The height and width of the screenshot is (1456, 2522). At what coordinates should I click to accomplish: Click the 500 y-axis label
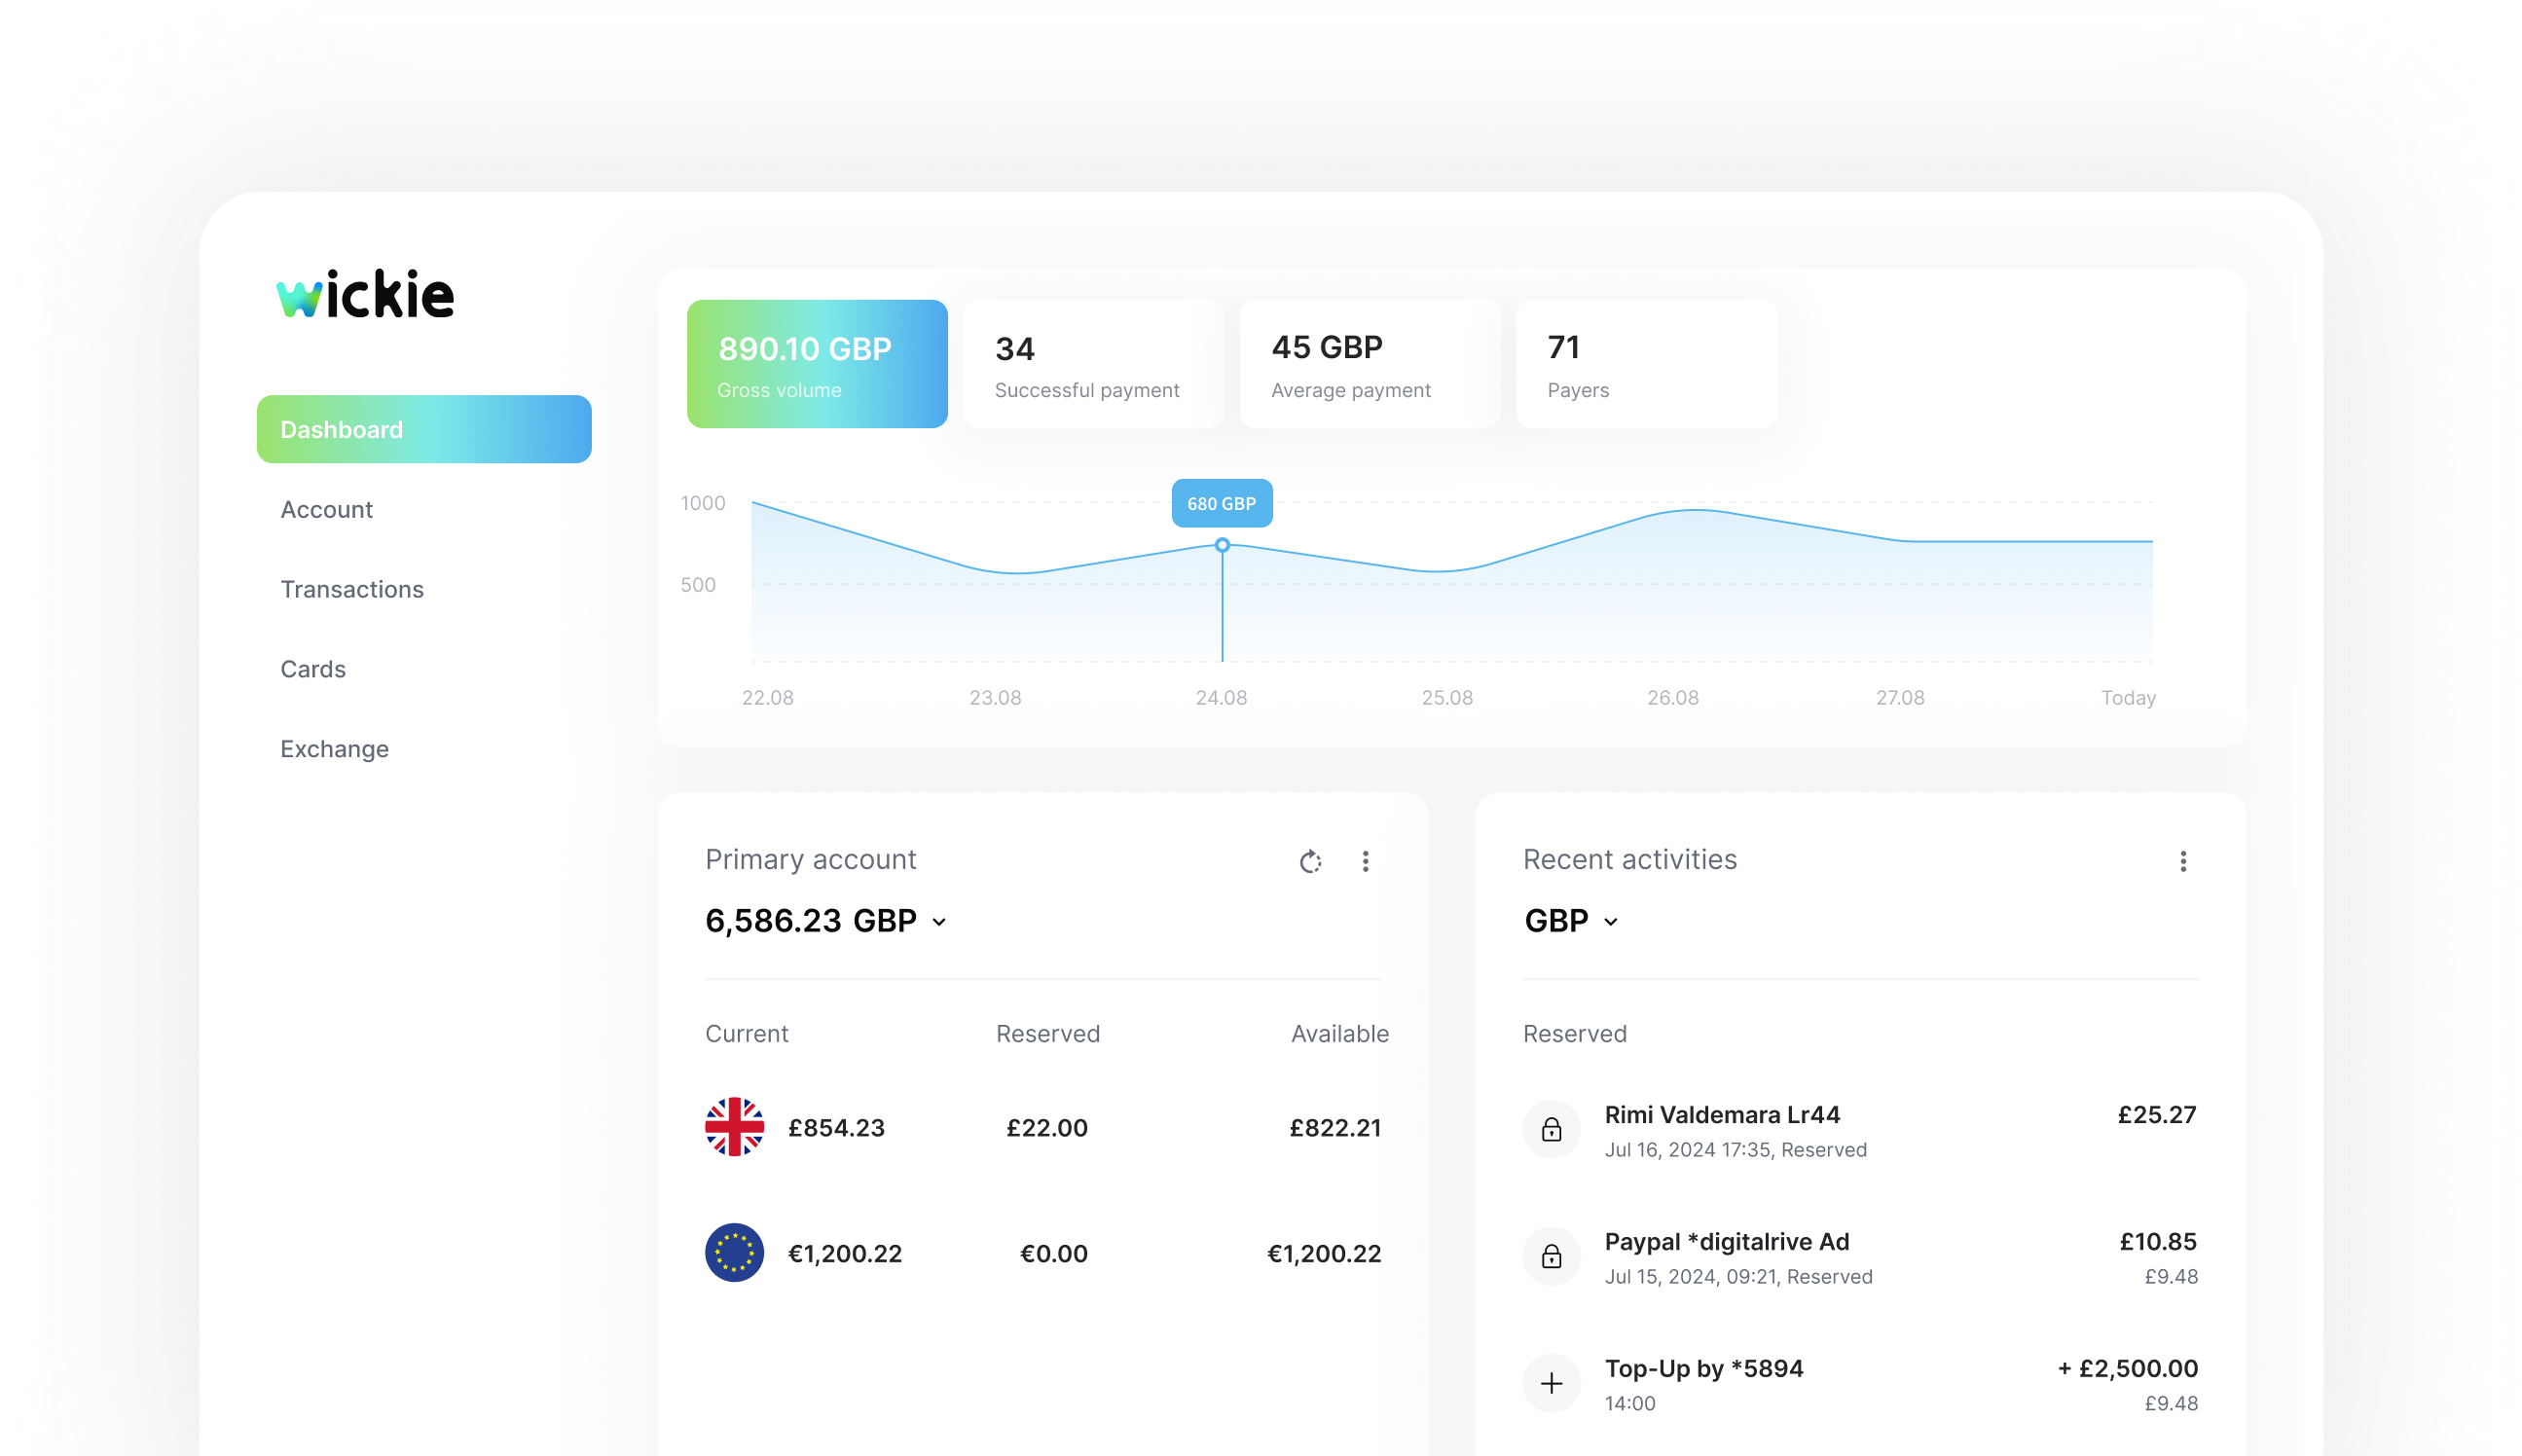[698, 585]
